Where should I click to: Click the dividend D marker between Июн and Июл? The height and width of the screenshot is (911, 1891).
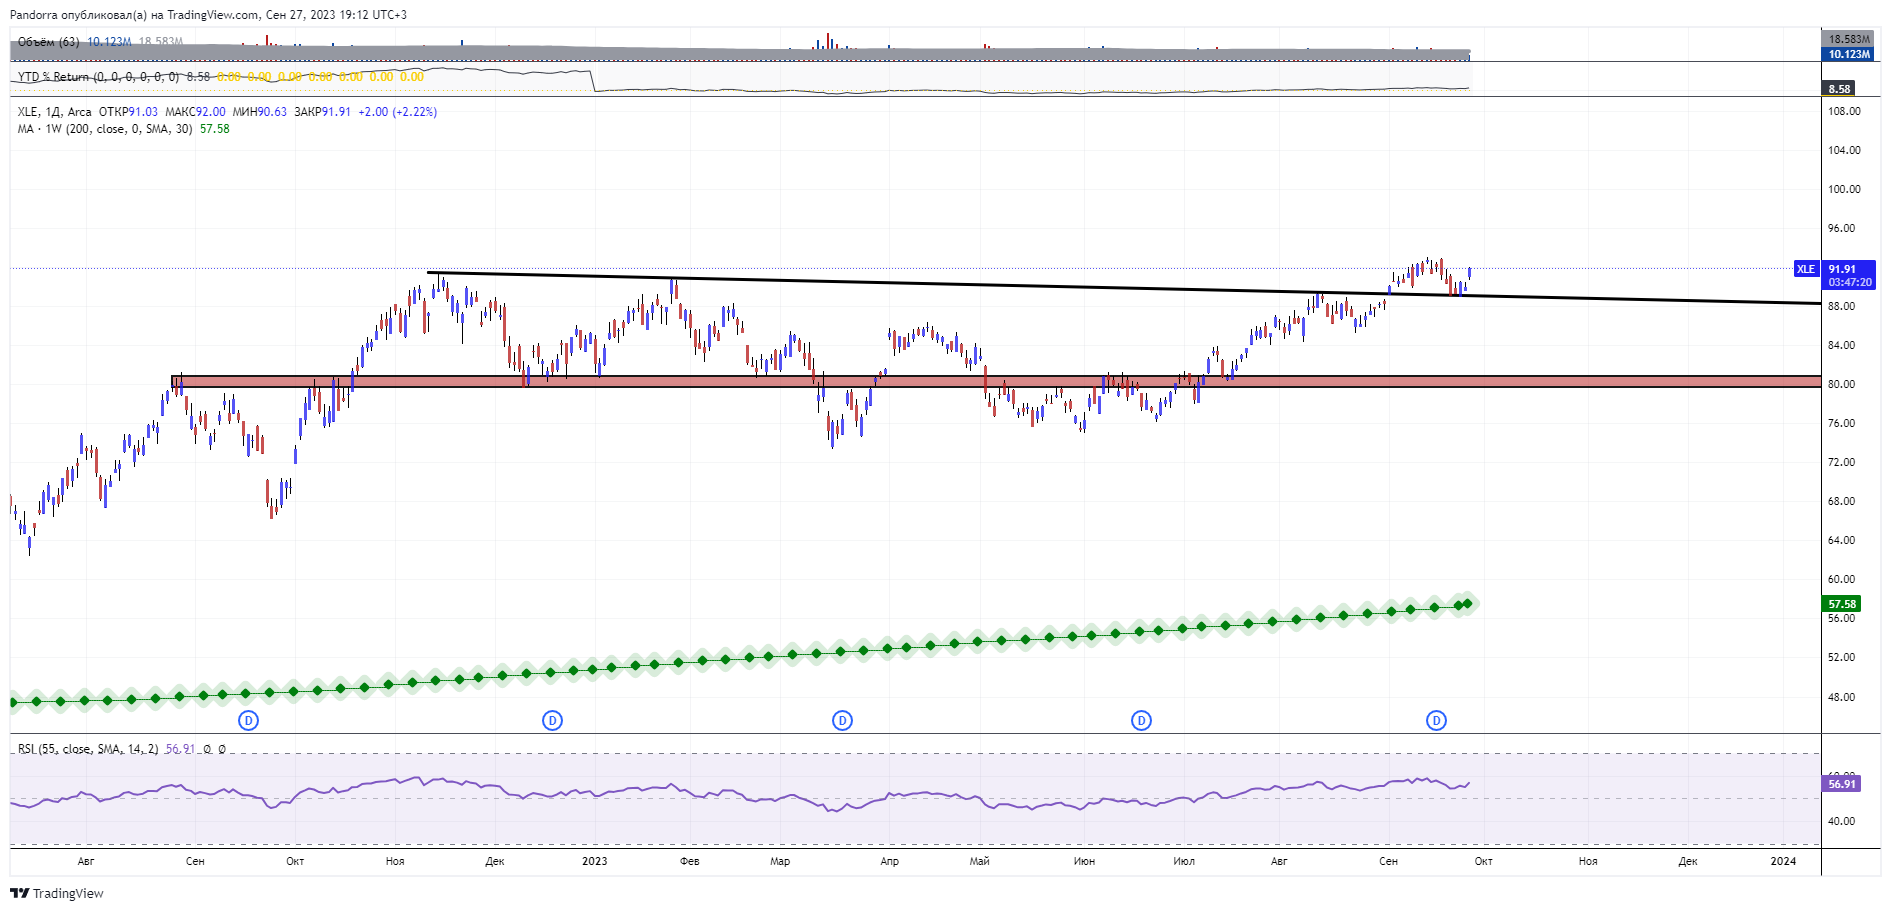click(1141, 720)
